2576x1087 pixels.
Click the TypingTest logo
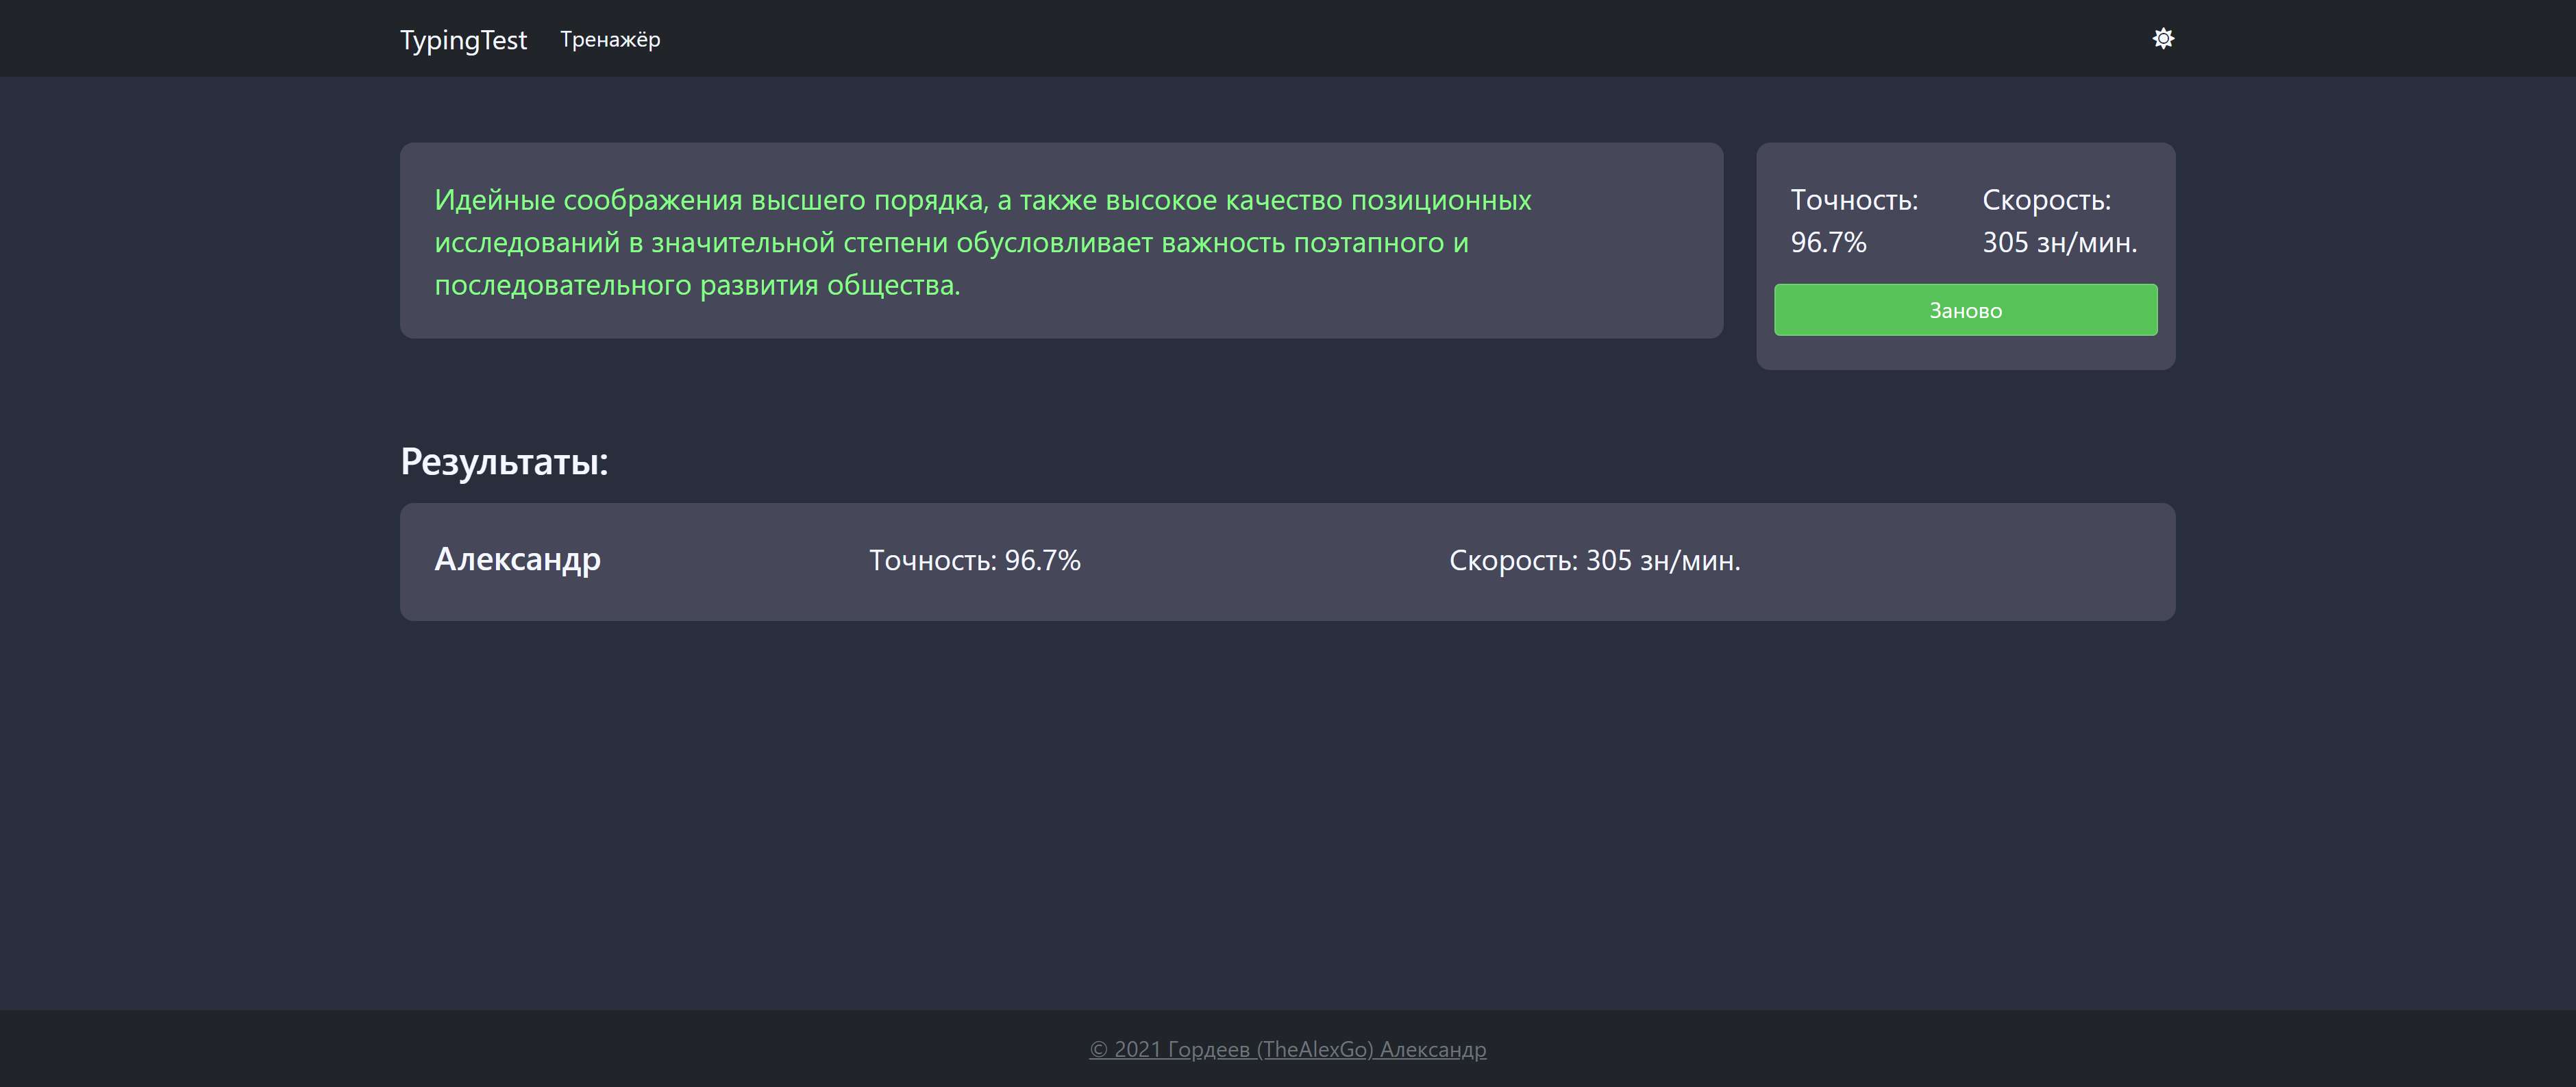tap(463, 40)
